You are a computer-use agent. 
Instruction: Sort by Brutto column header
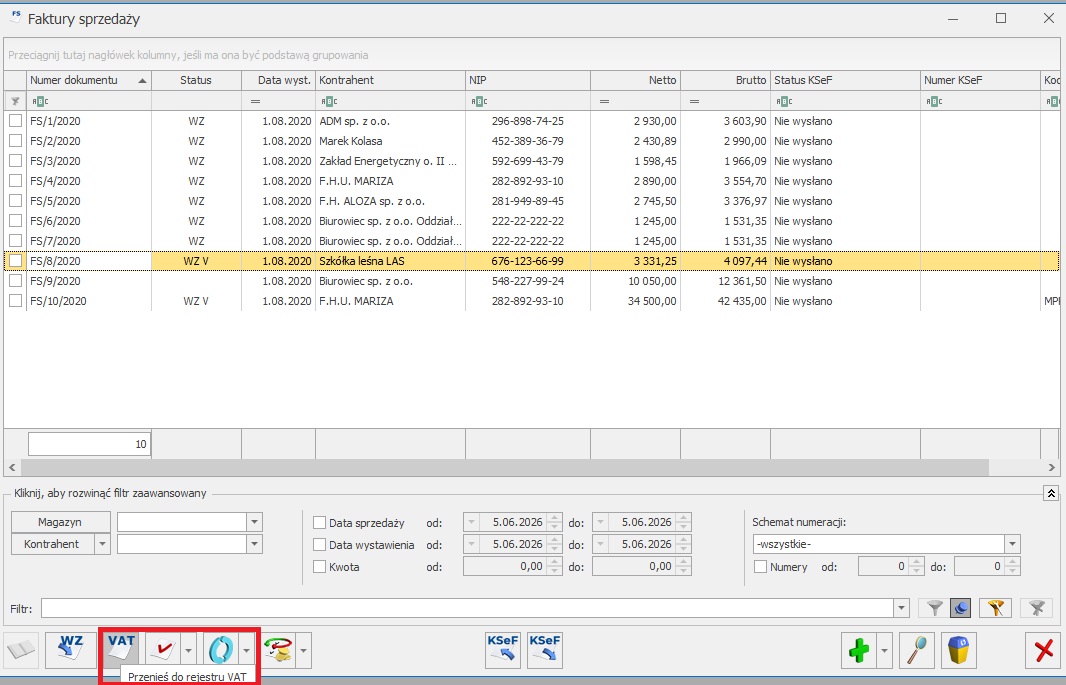coord(725,80)
